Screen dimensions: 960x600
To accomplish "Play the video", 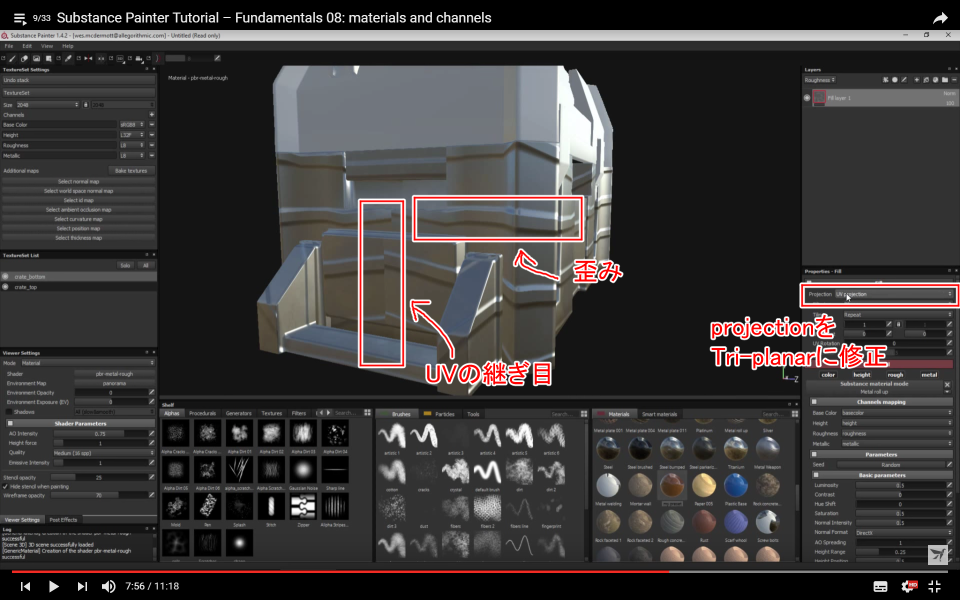I will (x=54, y=586).
